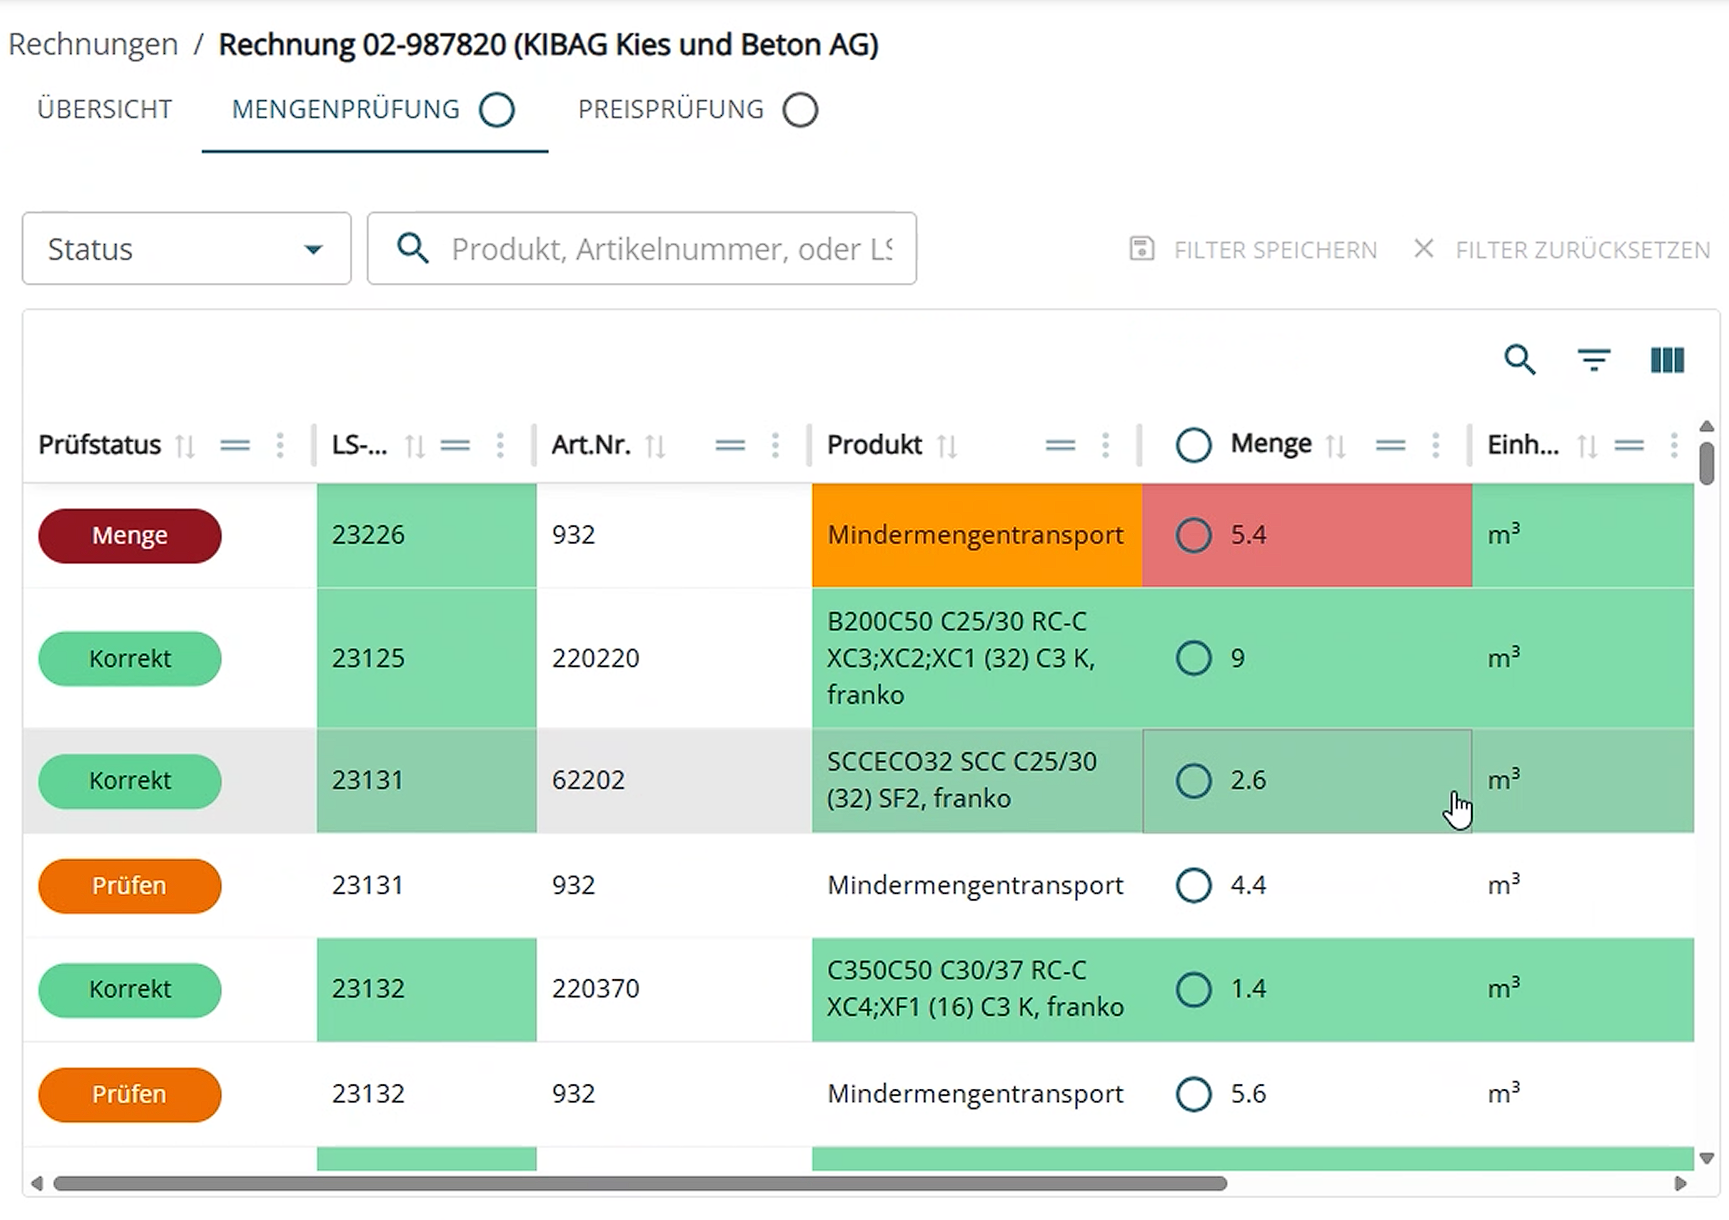Sort the Menge column
1729x1220 pixels.
[x=1335, y=446]
